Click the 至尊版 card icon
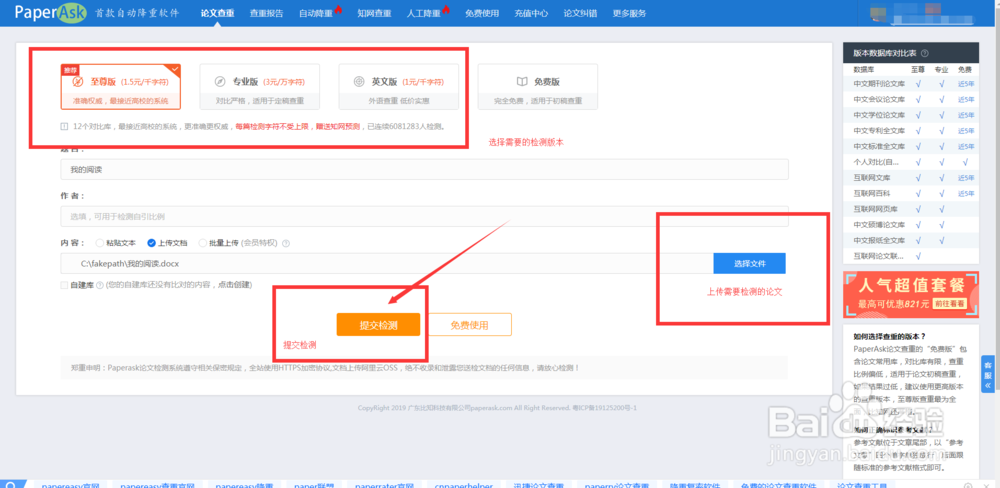Image resolution: width=1000 pixels, height=488 pixels. (x=78, y=82)
